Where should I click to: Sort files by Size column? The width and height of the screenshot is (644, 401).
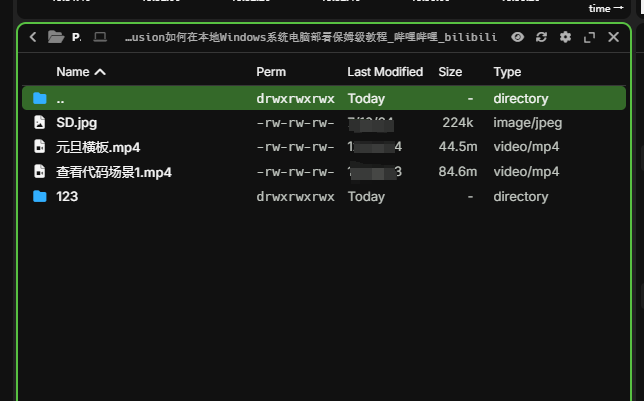point(450,72)
